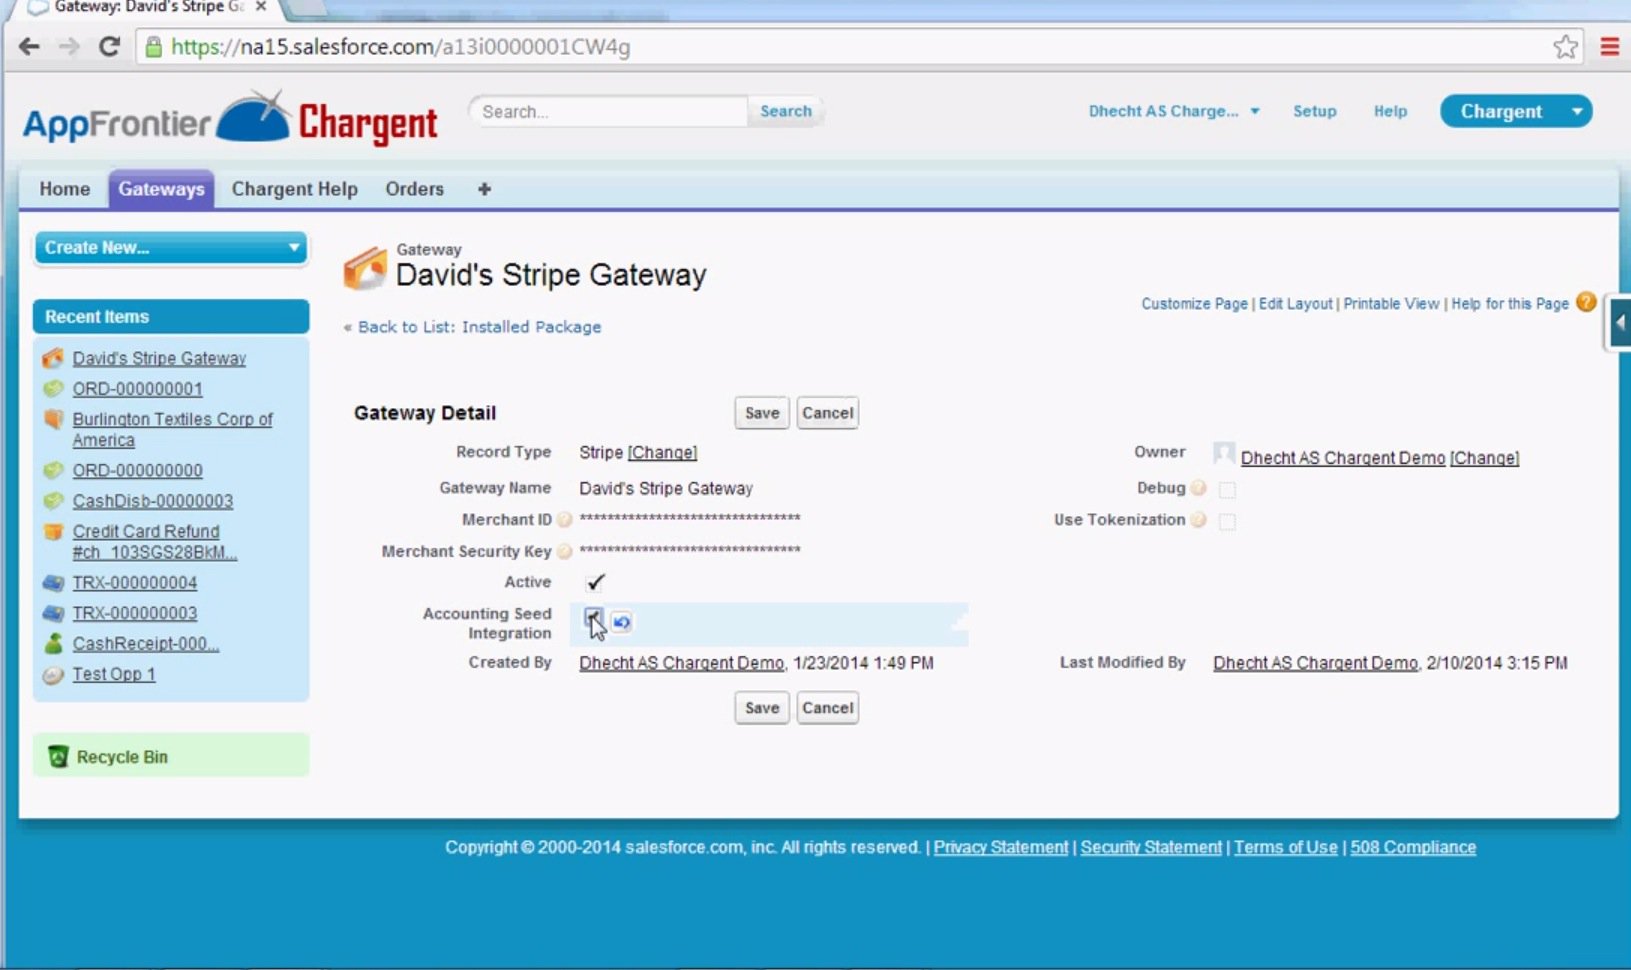The width and height of the screenshot is (1631, 970).
Task: Open CashDisb-00000003 recent item
Action: coord(152,501)
